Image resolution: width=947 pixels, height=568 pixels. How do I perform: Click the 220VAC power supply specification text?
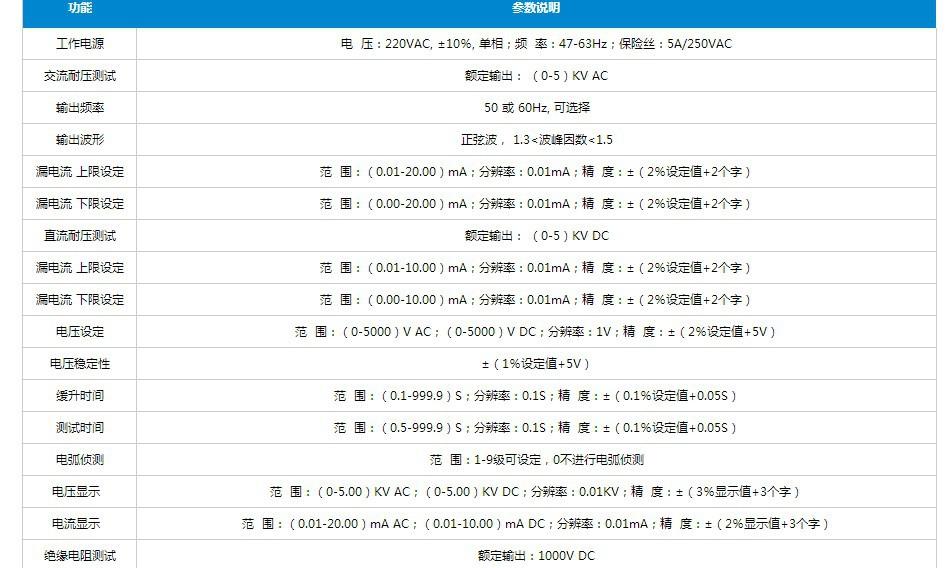pyautogui.click(x=536, y=44)
